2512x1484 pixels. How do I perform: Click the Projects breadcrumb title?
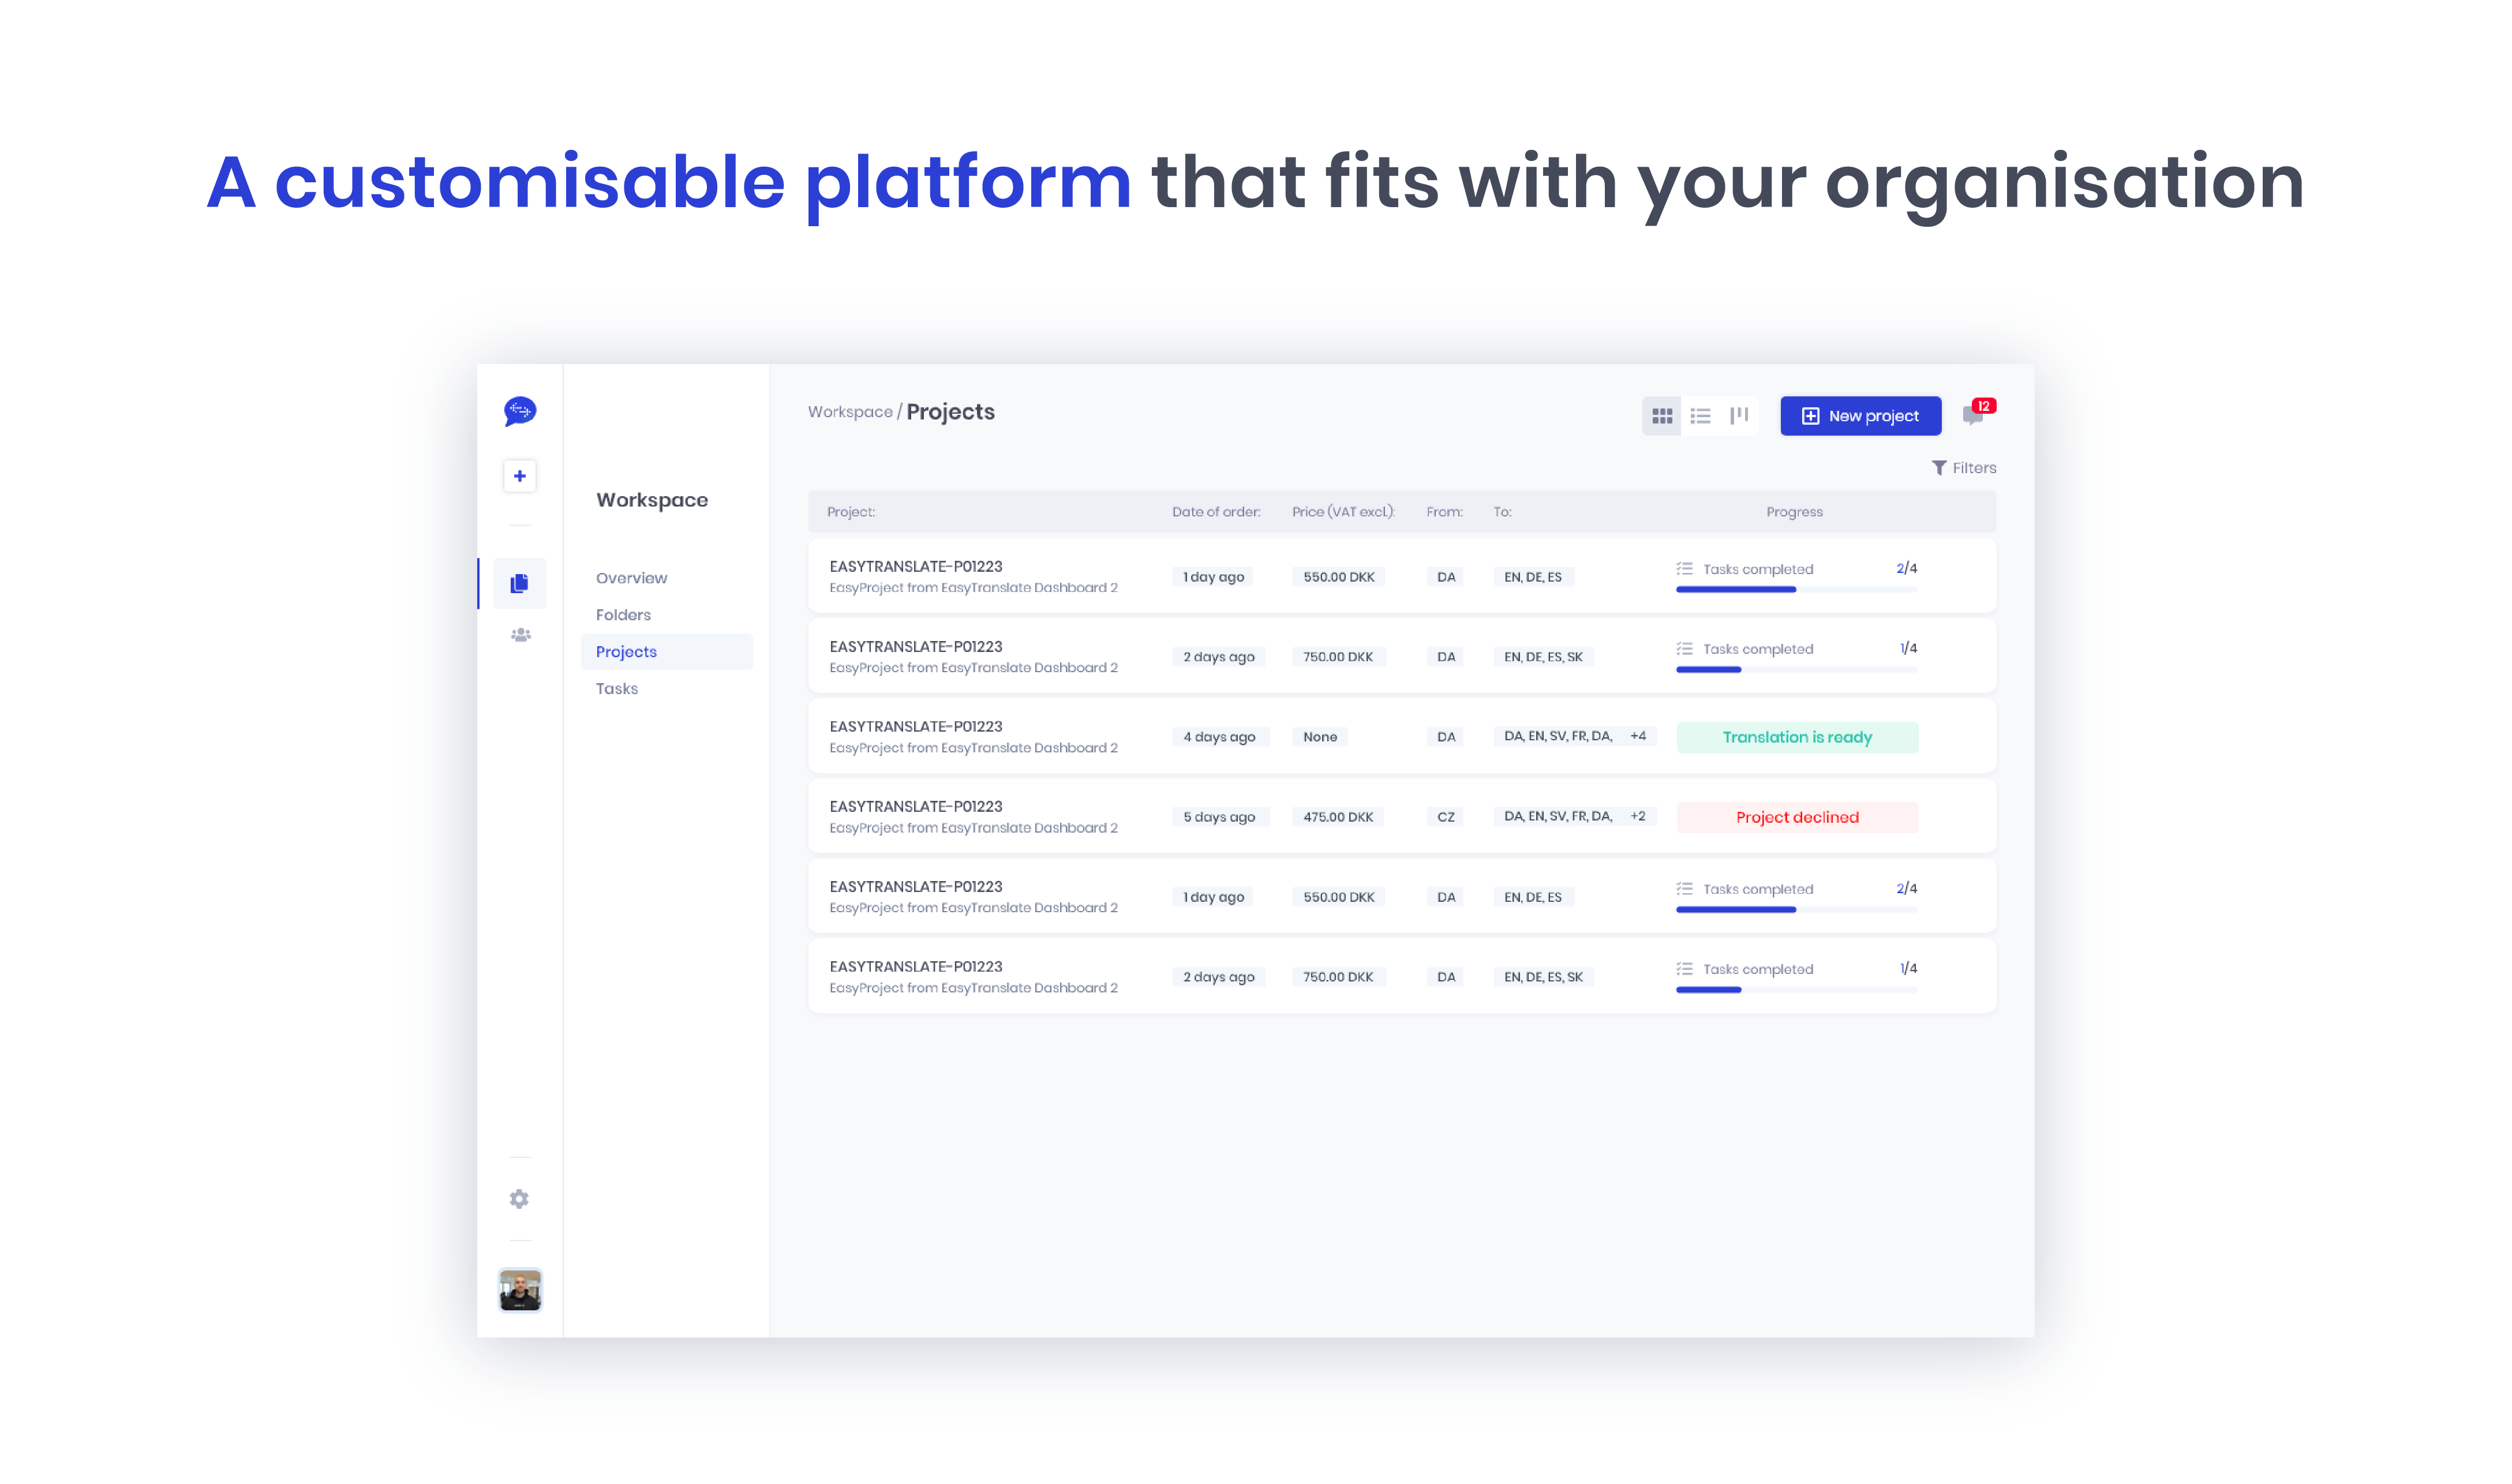[x=950, y=412]
